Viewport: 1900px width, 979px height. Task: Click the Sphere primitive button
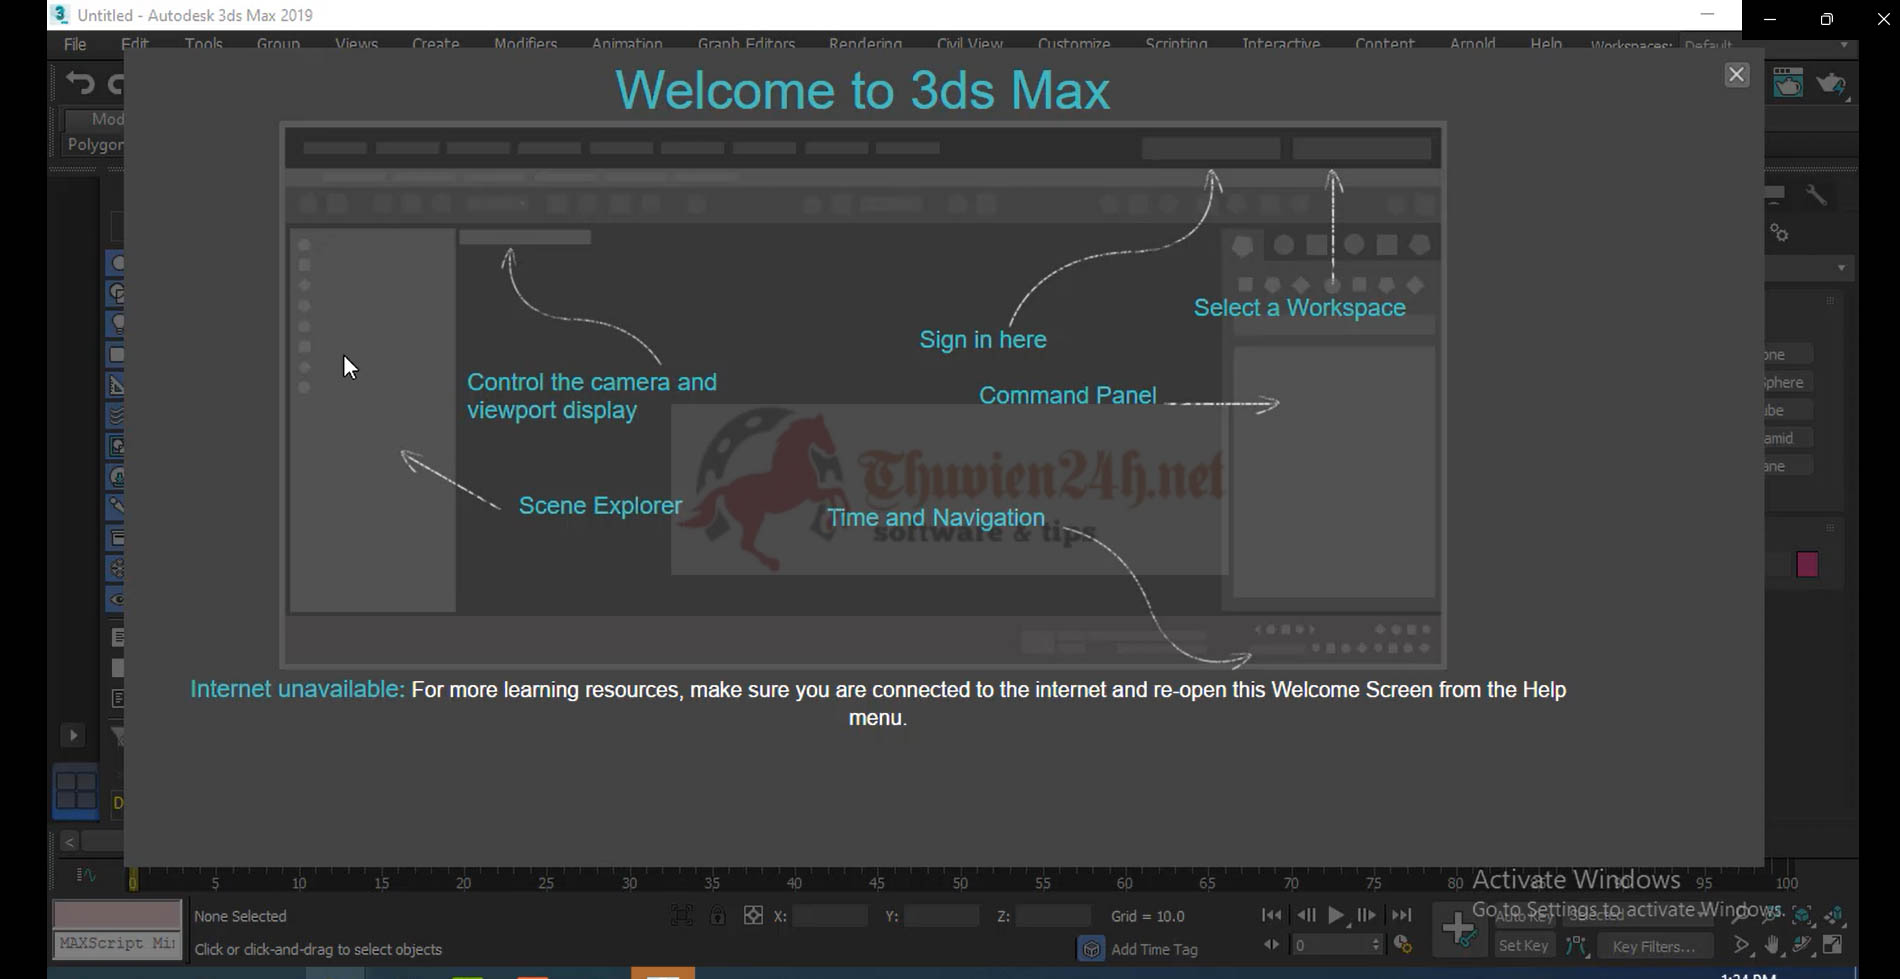(1789, 382)
